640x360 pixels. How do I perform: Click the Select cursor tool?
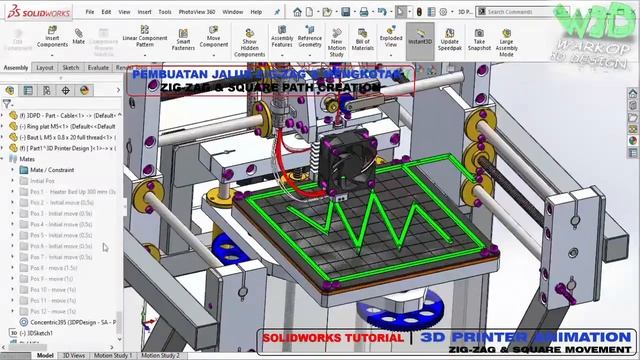click(400, 12)
